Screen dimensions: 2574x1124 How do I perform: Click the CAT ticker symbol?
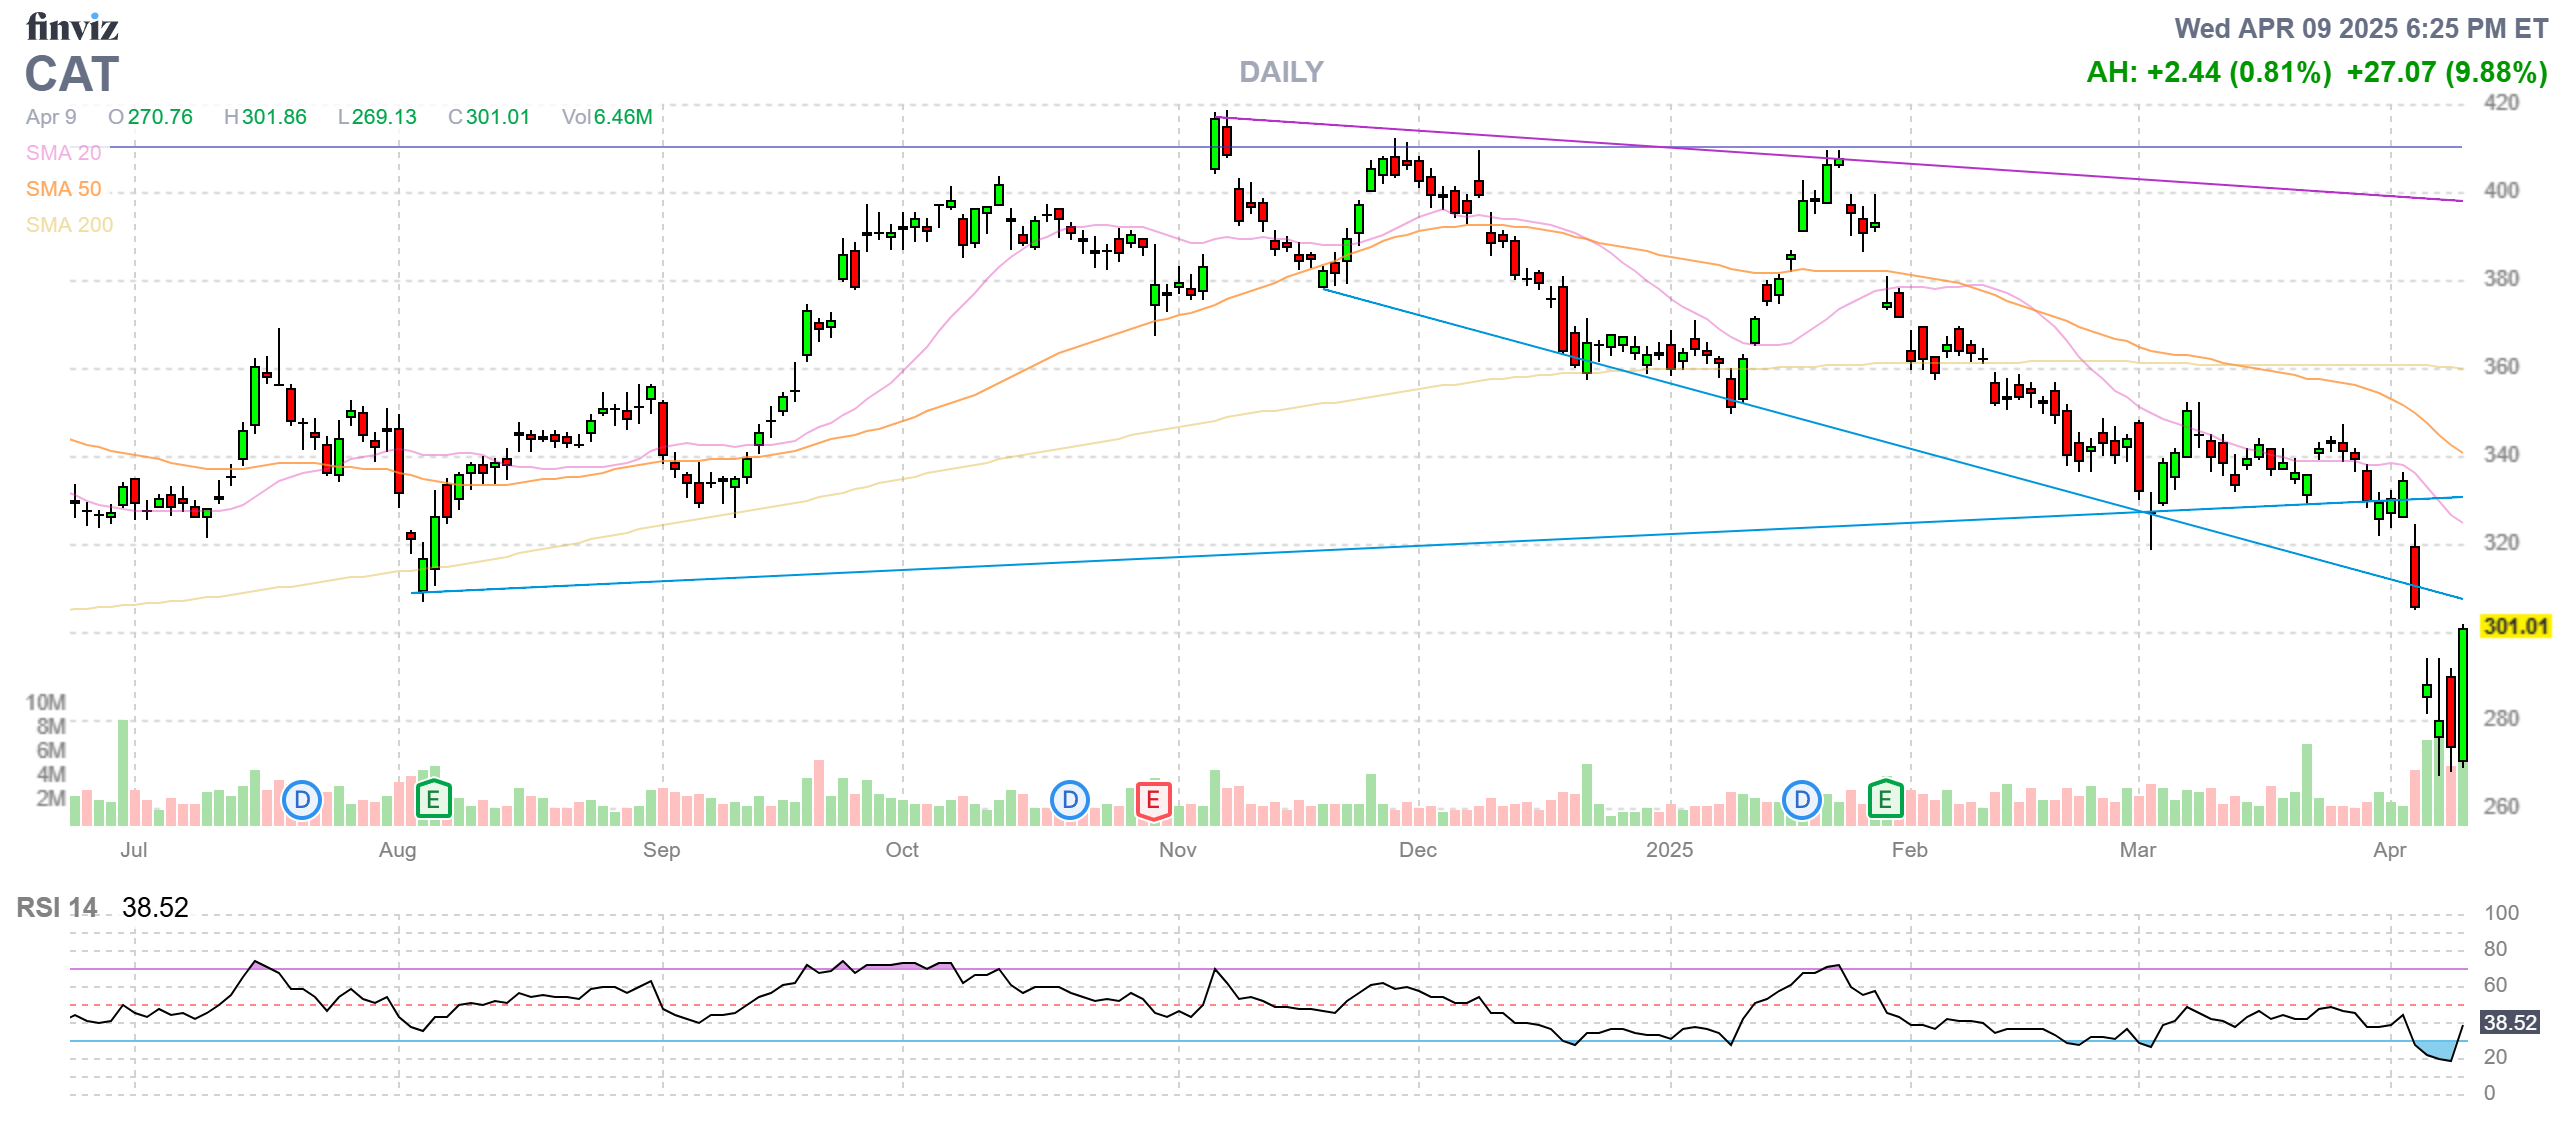coord(72,75)
